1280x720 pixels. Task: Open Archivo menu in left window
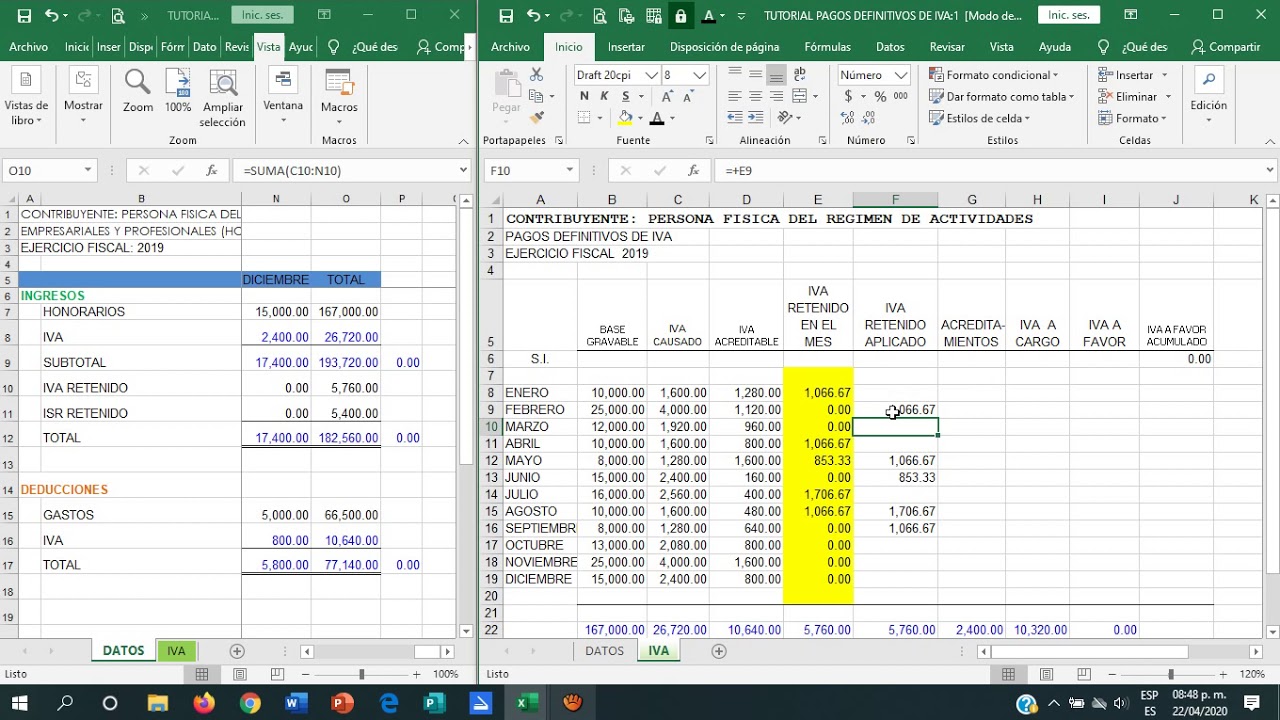28,47
